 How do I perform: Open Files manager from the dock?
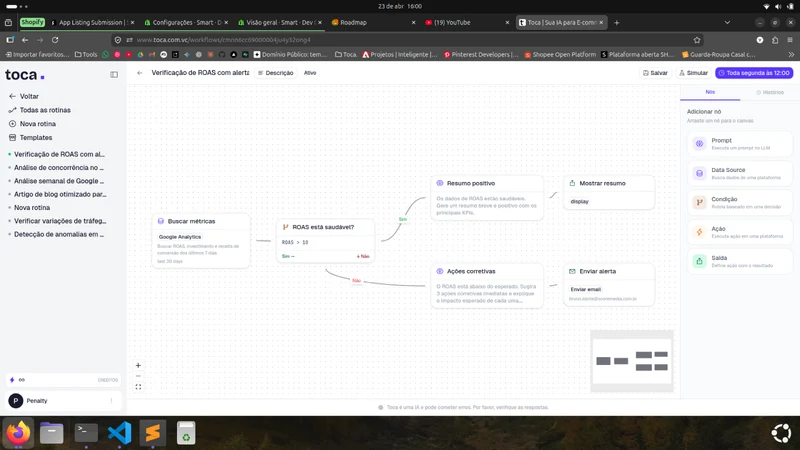pos(52,433)
